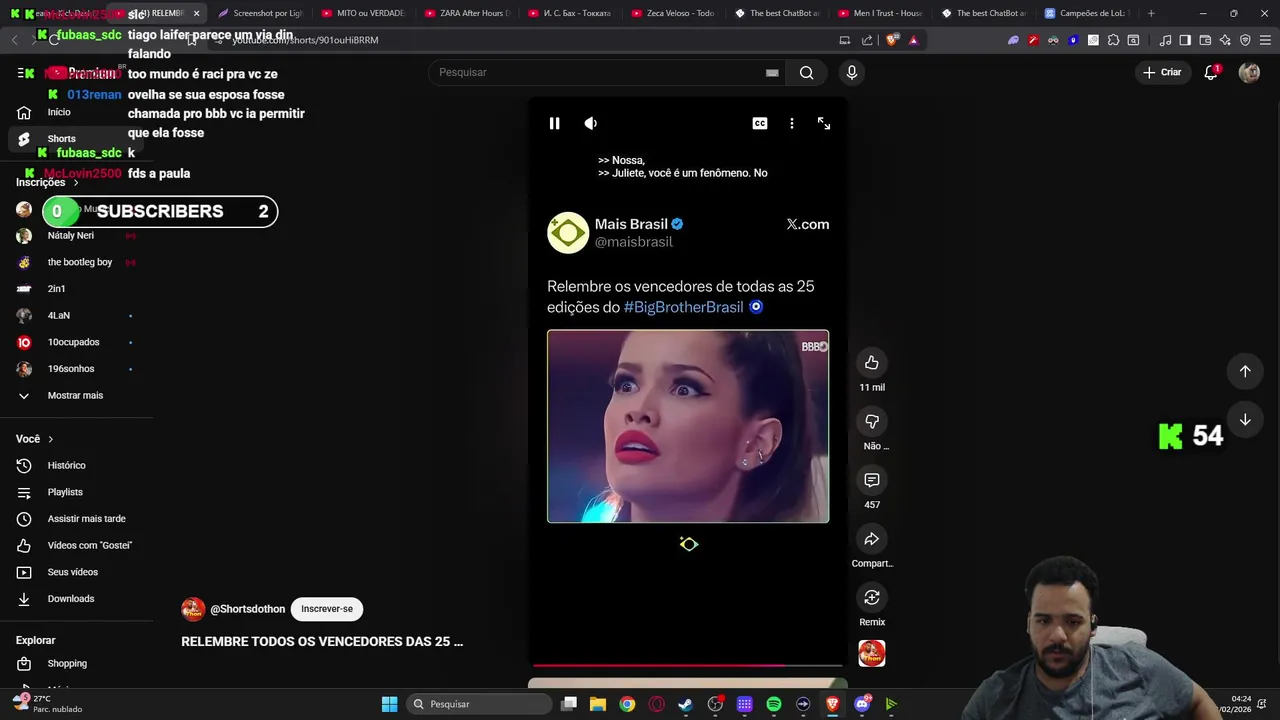Like the Short with thumbs up

tap(872, 362)
